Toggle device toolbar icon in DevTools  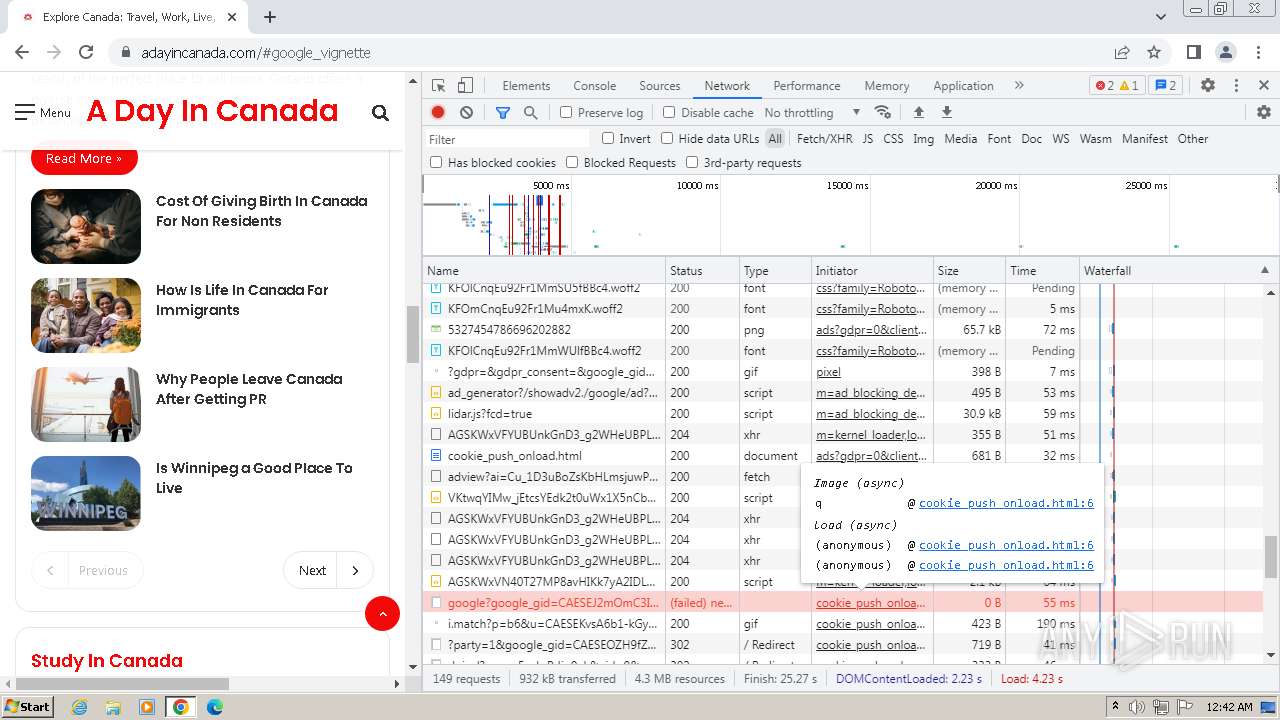[465, 86]
